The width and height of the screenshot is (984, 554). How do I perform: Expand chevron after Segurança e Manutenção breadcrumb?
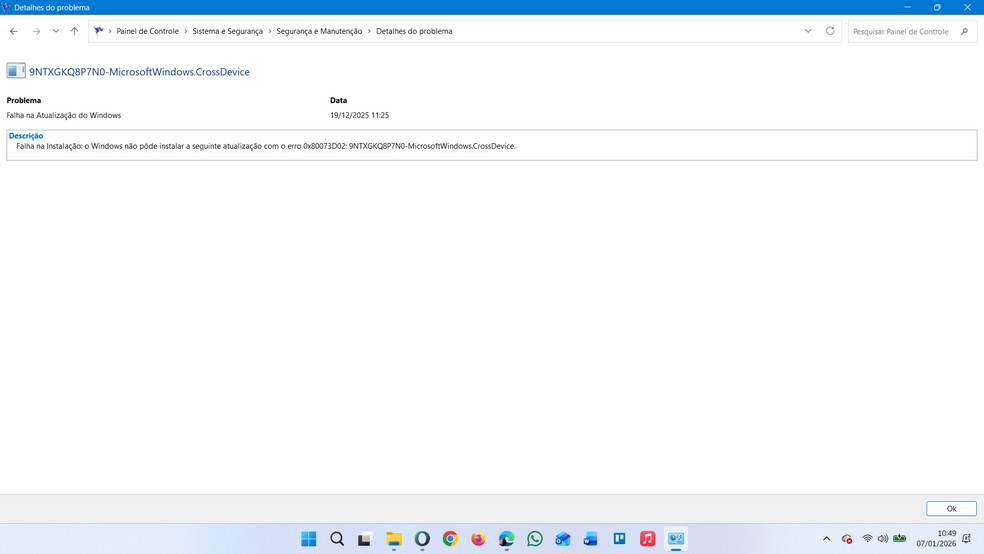(369, 31)
